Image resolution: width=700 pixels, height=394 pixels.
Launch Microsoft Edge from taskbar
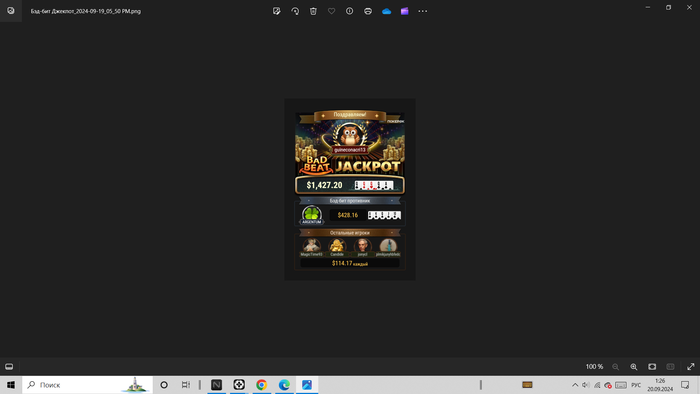284,385
